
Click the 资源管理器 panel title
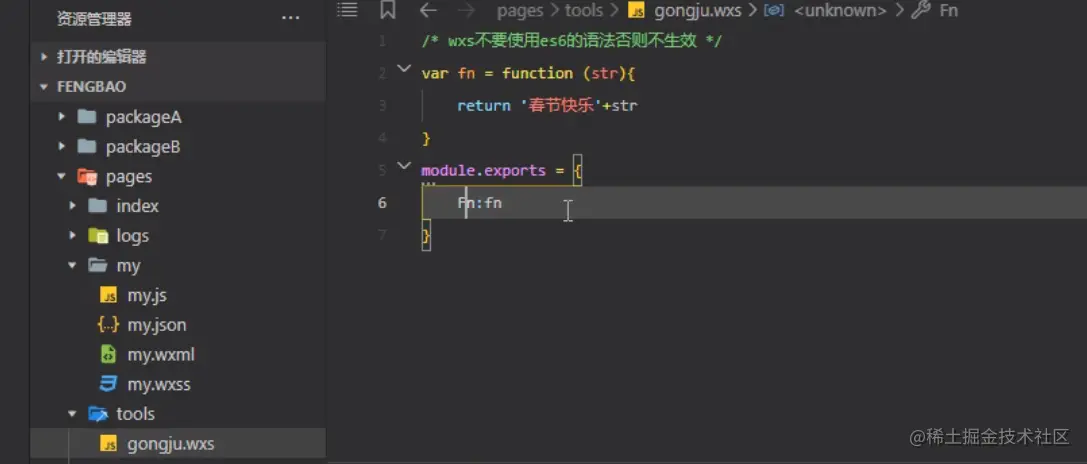(94, 19)
